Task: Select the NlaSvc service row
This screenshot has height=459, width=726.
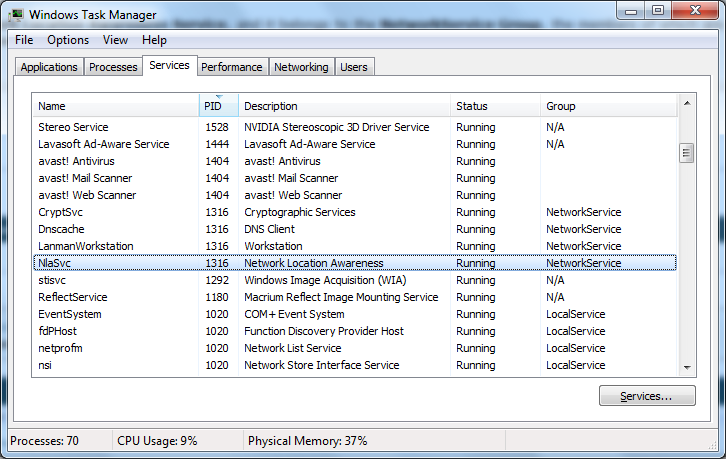Action: click(x=355, y=263)
